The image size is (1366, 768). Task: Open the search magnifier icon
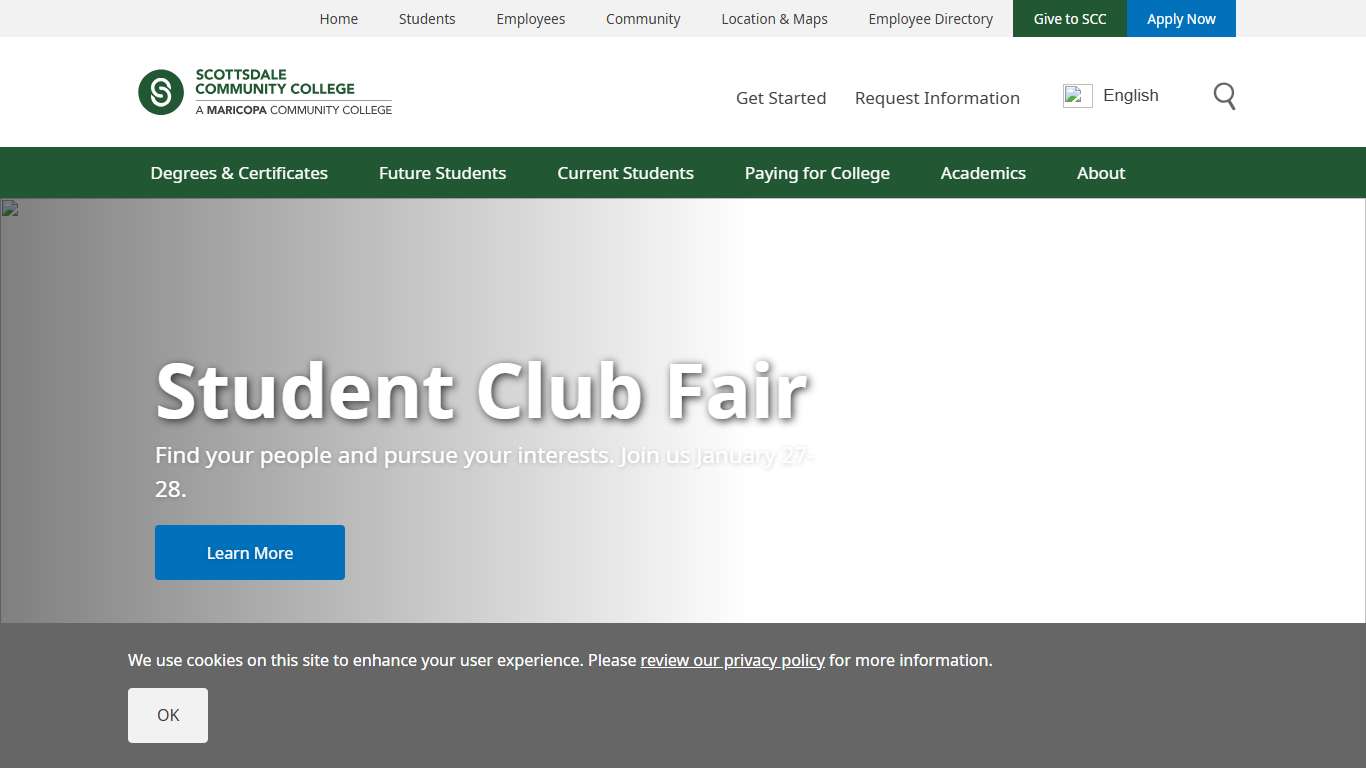coord(1224,96)
